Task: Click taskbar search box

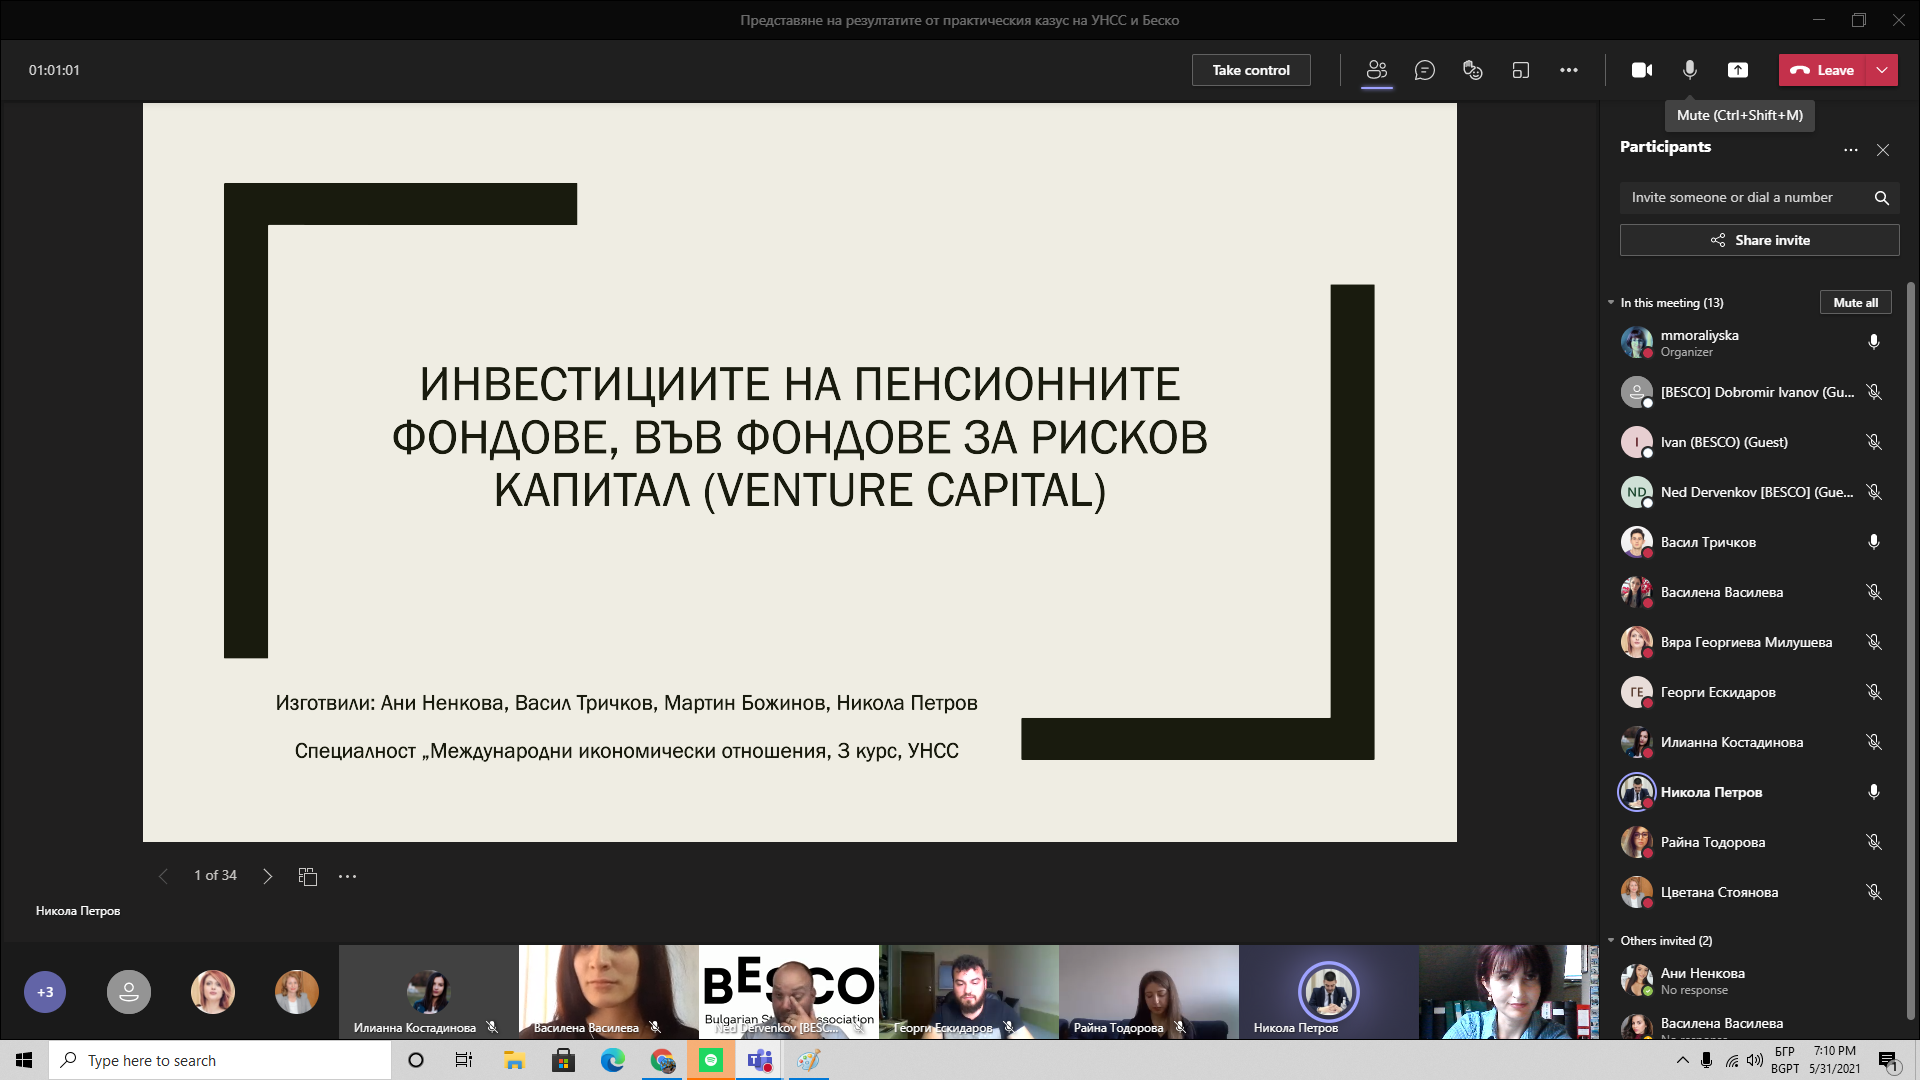Action: [x=220, y=1060]
